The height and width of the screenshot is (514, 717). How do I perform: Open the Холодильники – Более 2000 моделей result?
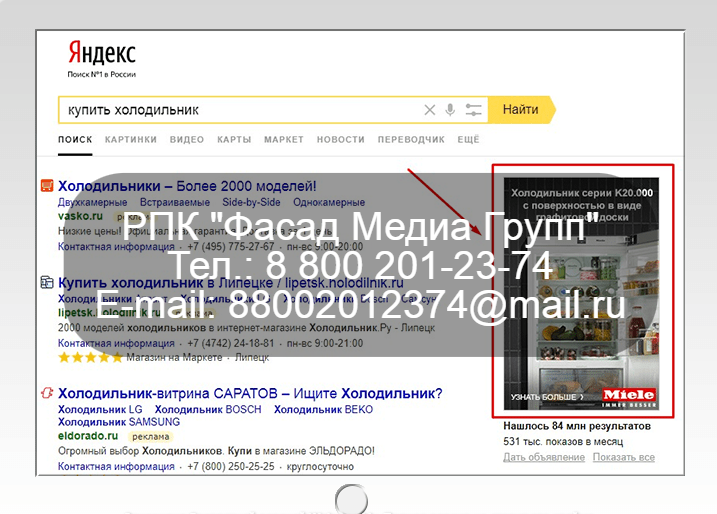pyautogui.click(x=187, y=186)
